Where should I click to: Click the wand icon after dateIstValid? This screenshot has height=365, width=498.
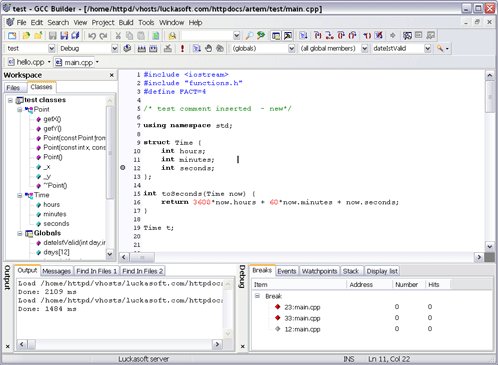(440, 48)
